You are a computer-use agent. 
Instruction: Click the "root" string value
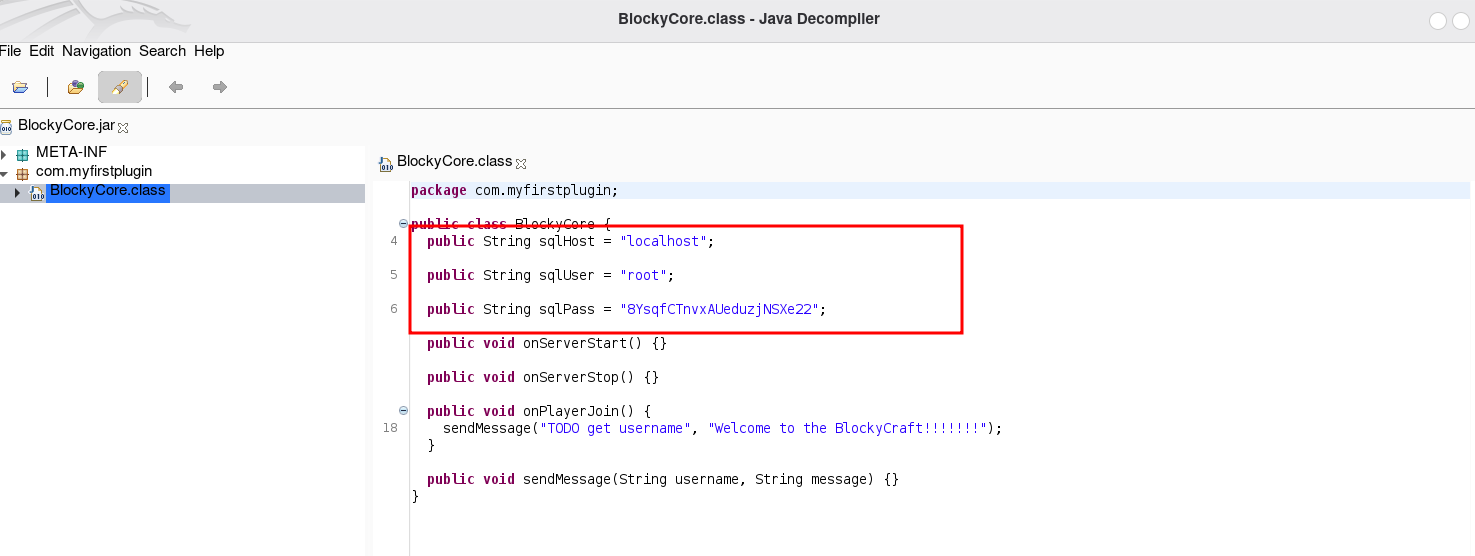tap(643, 275)
